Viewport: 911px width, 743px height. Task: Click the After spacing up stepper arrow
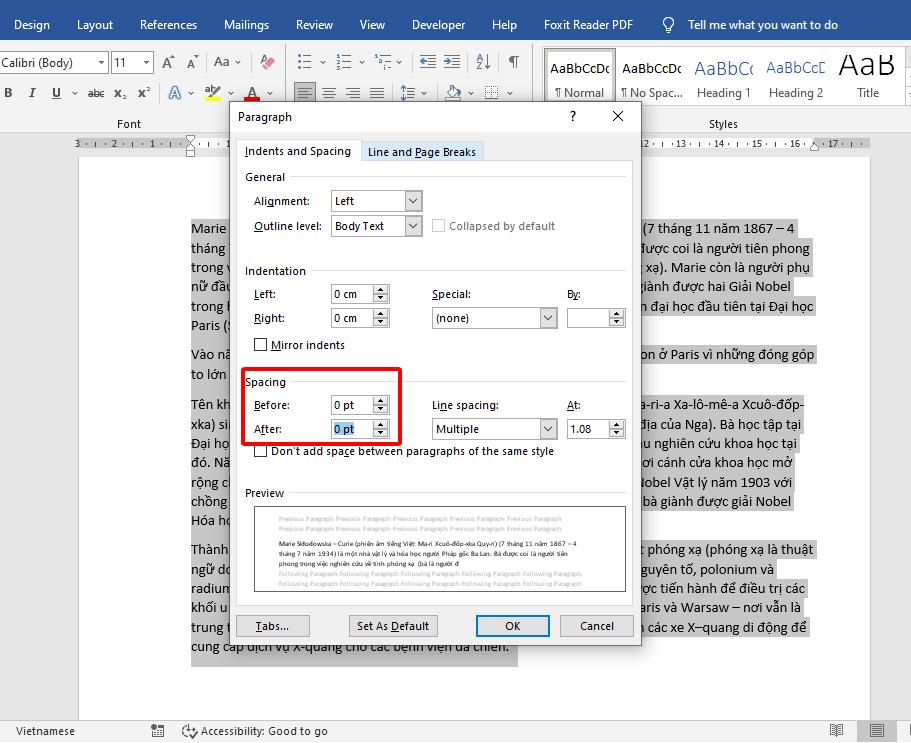(380, 425)
